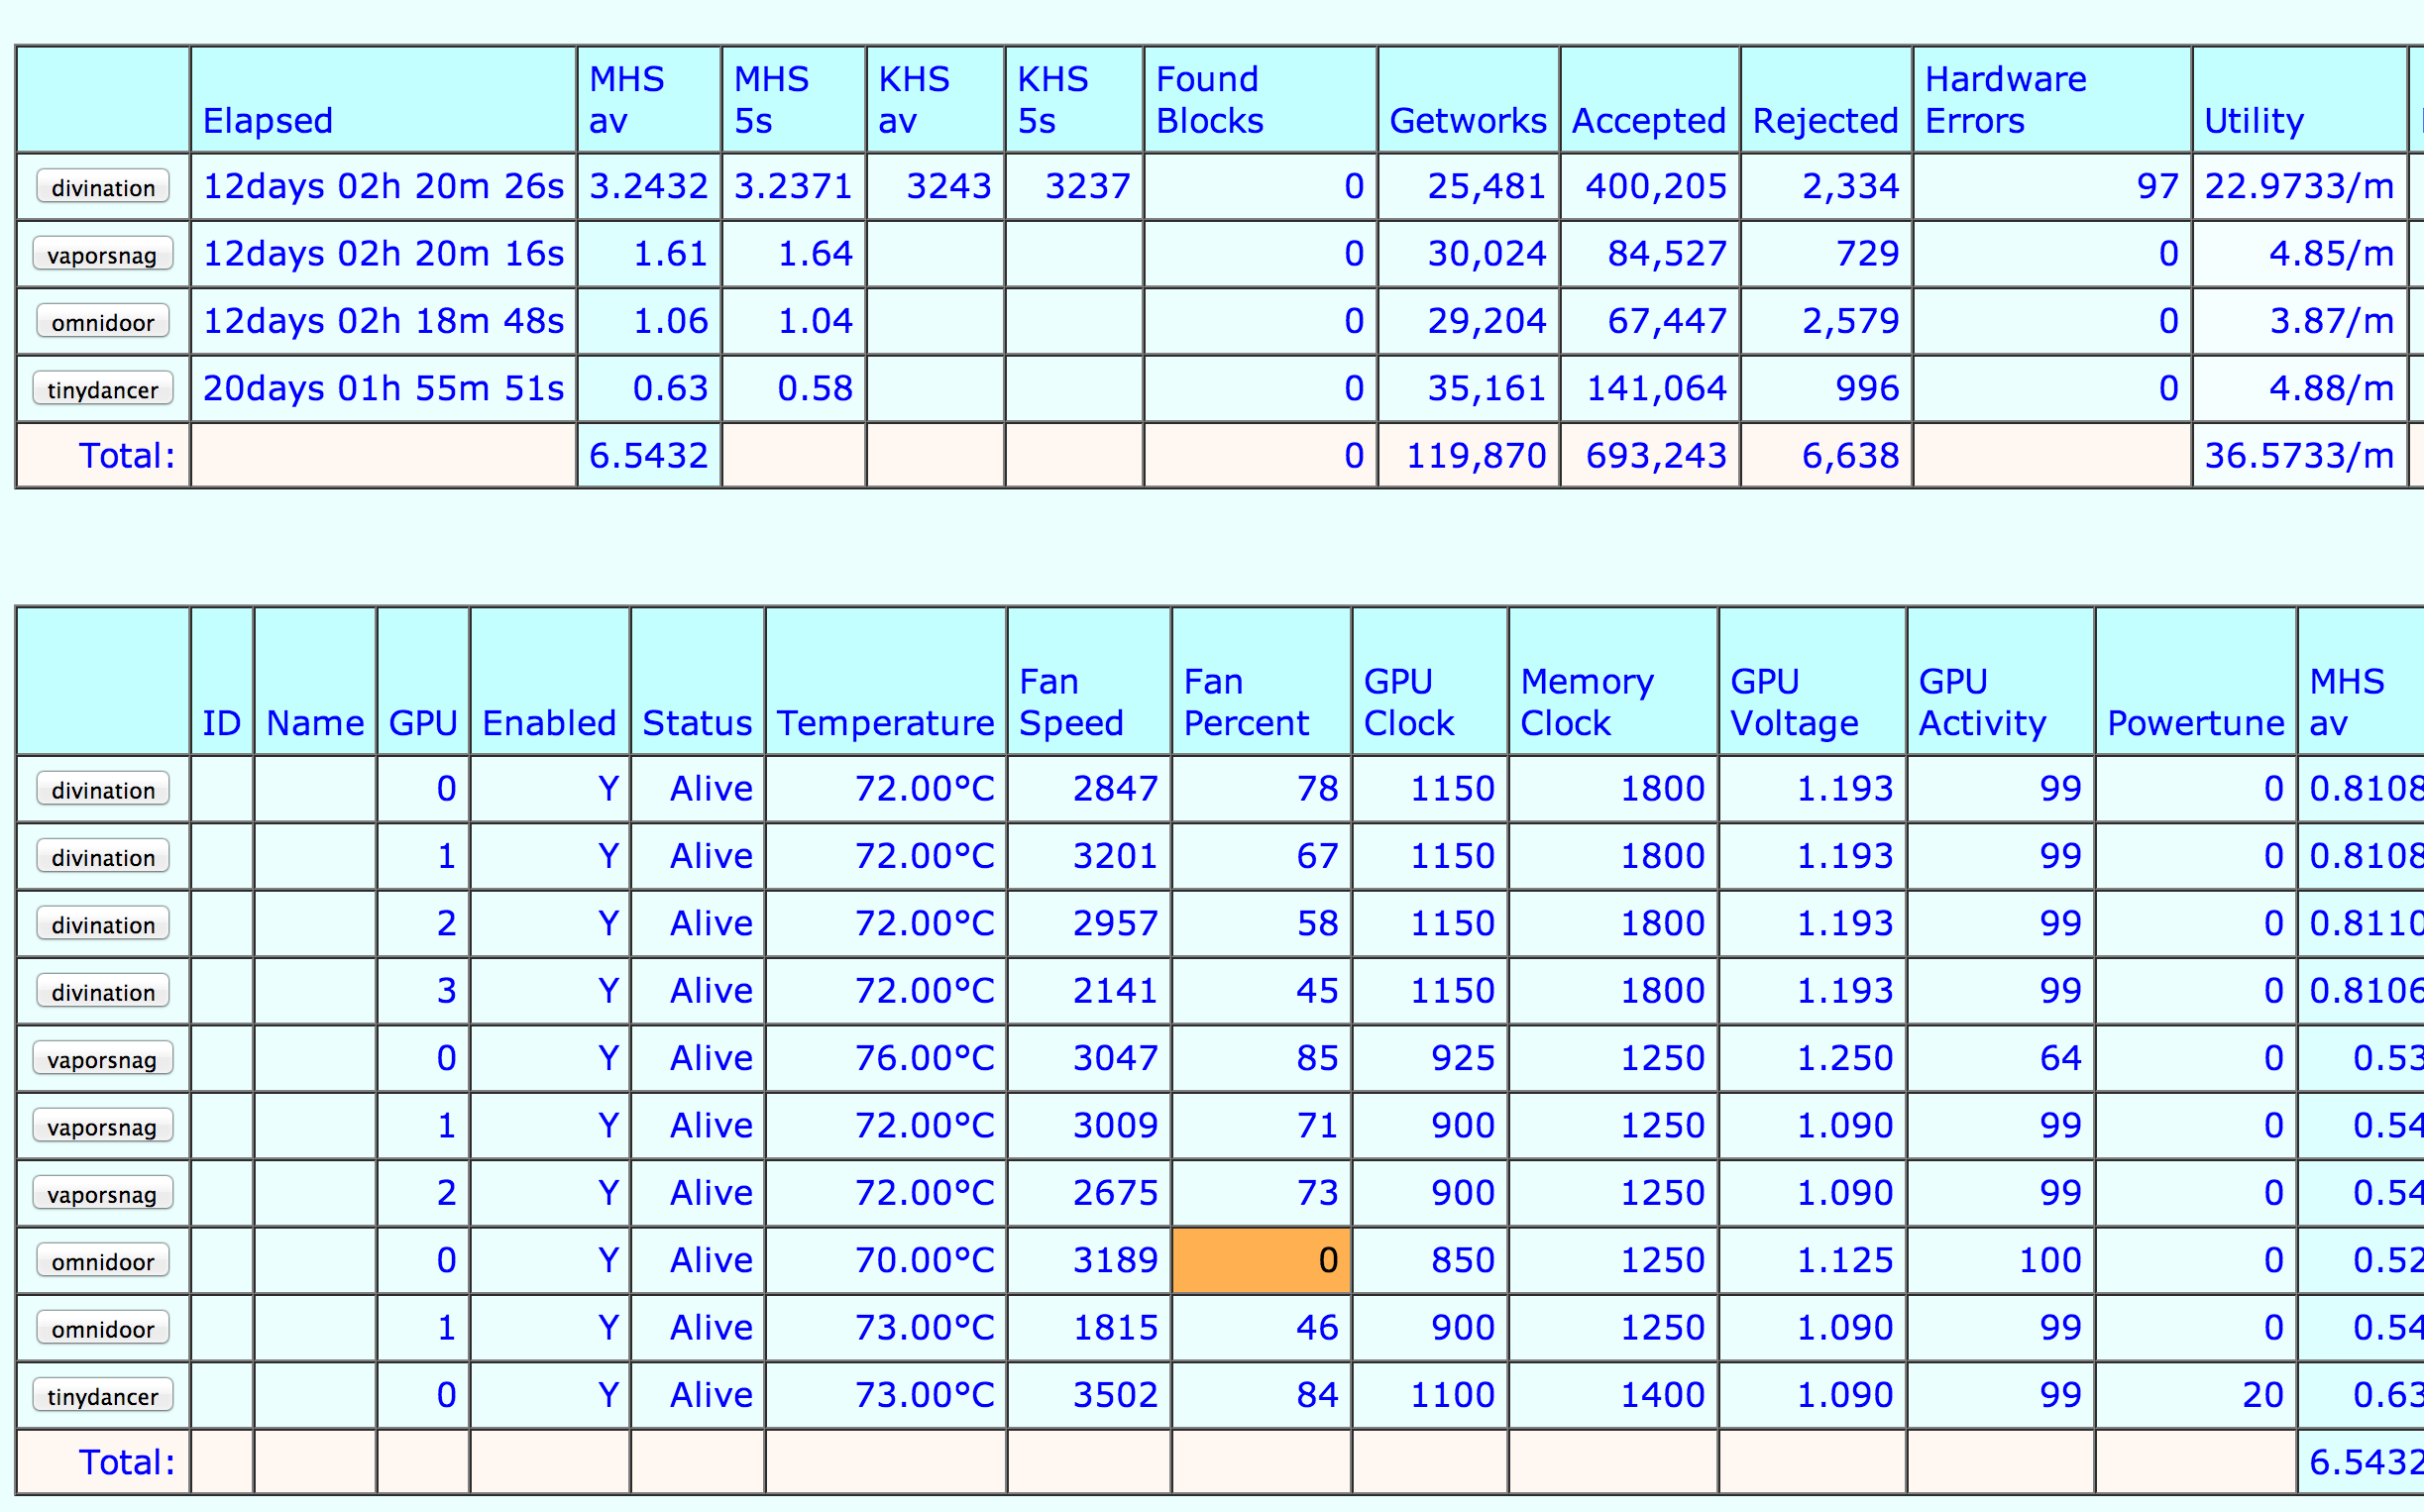Click the Utility column header
The height and width of the screenshot is (1512, 2424).
(2299, 100)
